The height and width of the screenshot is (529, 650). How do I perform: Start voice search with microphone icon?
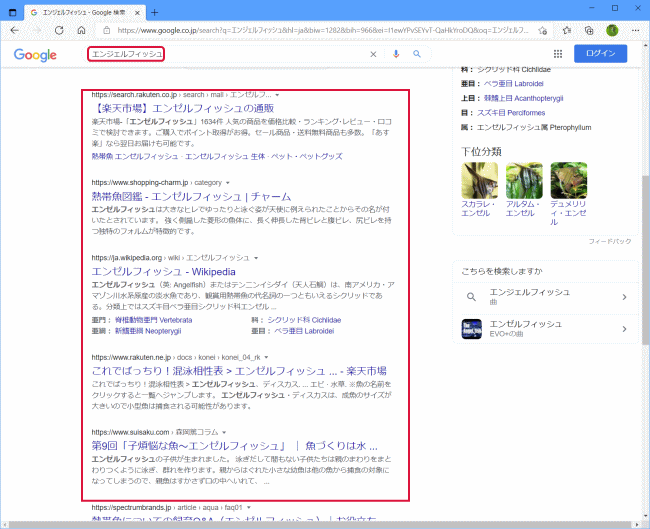[396, 54]
